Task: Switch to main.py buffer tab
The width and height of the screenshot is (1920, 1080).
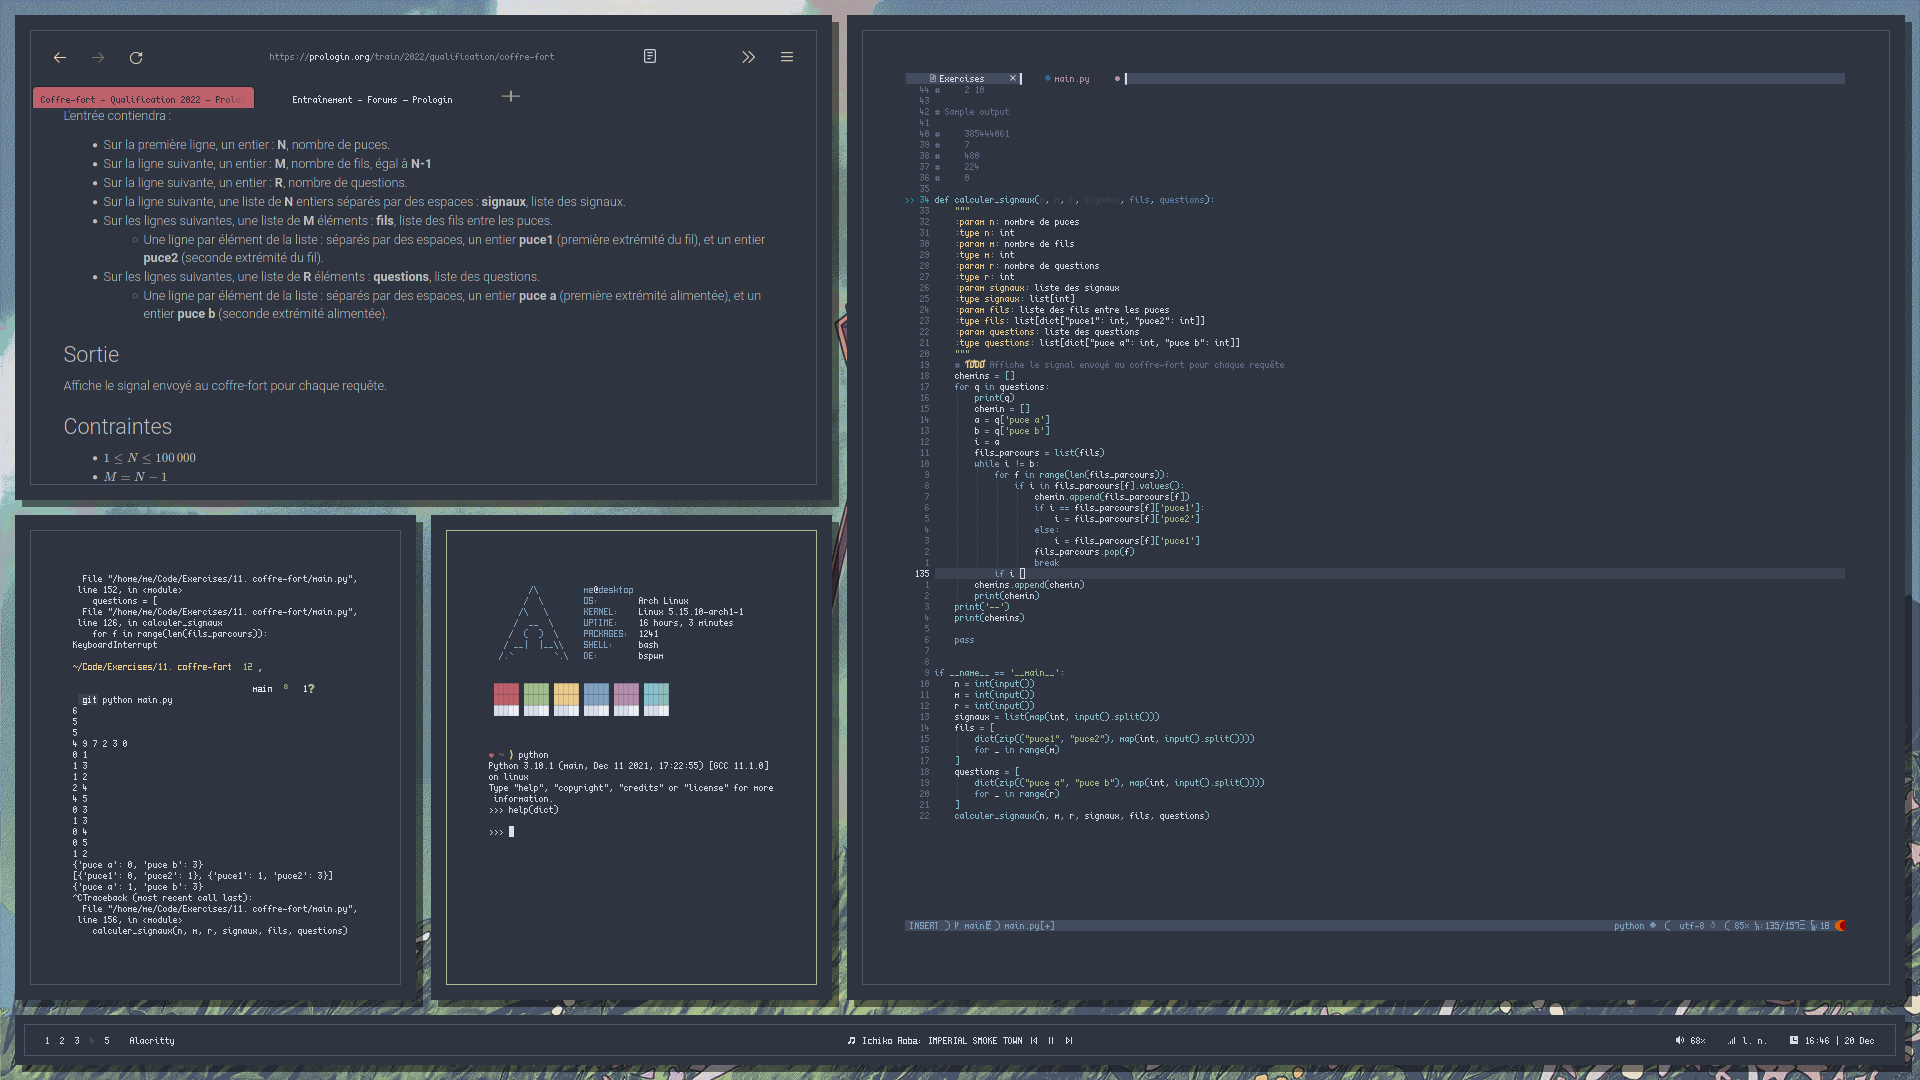Action: [1071, 79]
